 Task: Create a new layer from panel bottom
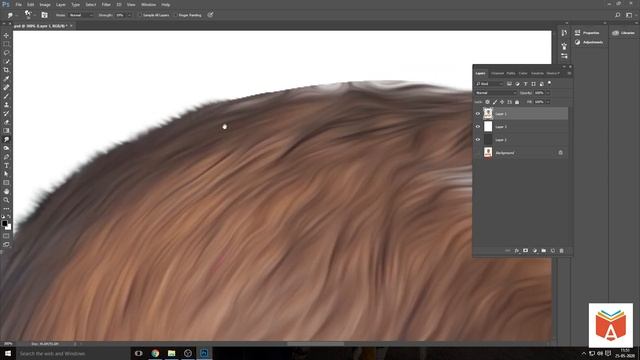coord(553,251)
